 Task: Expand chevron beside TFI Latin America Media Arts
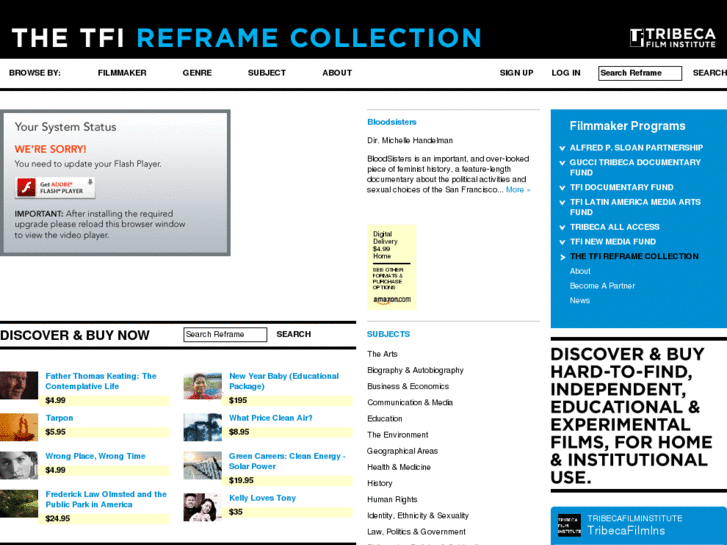point(562,203)
